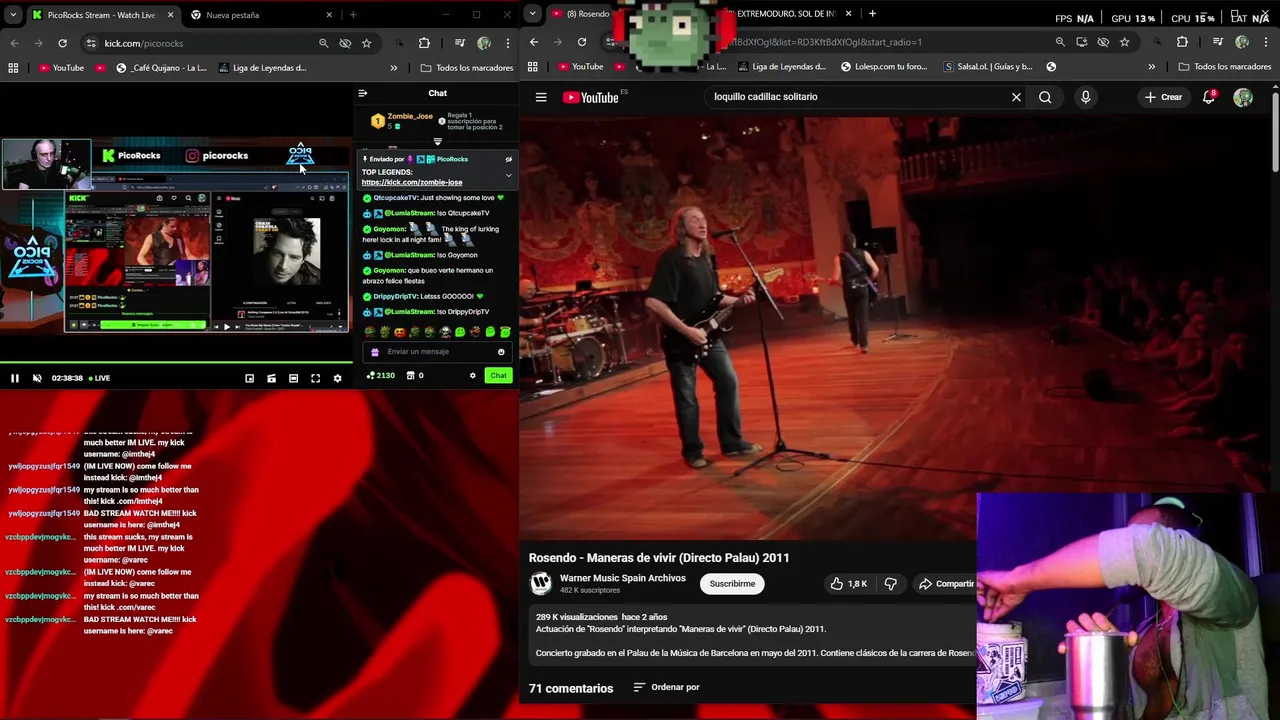Subscribe with Suscribirme button

(732, 584)
